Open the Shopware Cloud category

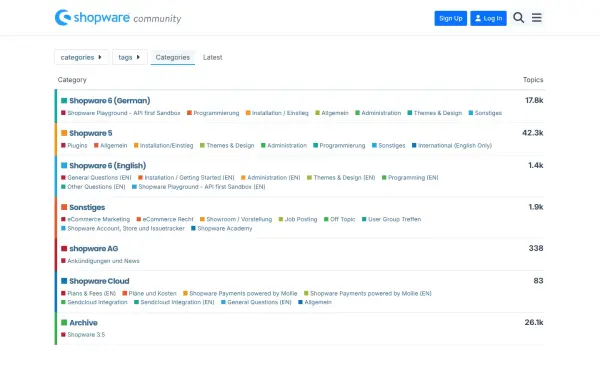point(99,281)
